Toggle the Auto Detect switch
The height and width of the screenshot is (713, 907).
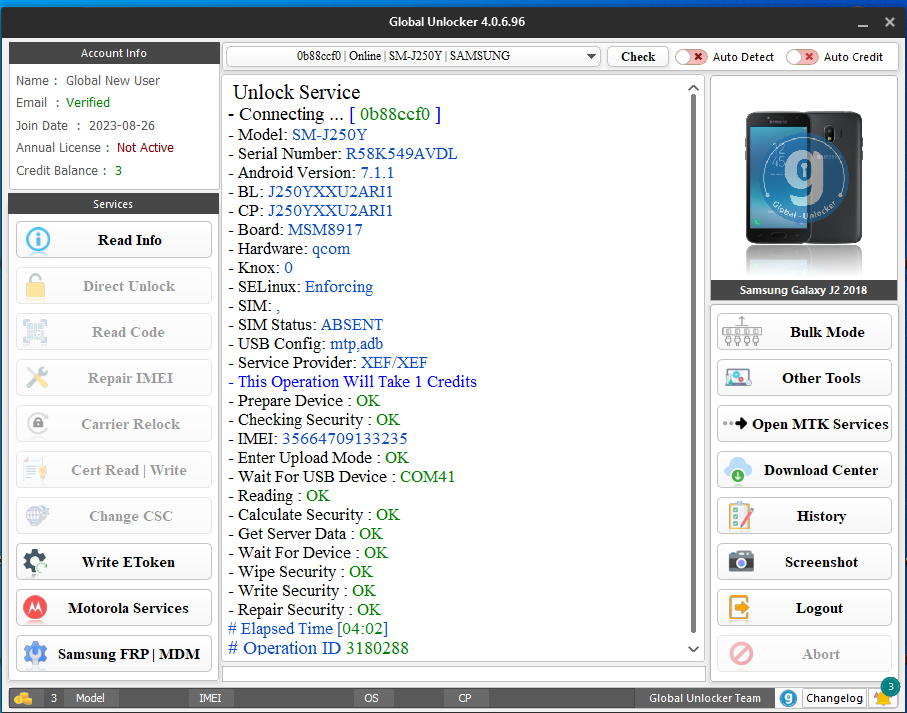click(x=691, y=57)
